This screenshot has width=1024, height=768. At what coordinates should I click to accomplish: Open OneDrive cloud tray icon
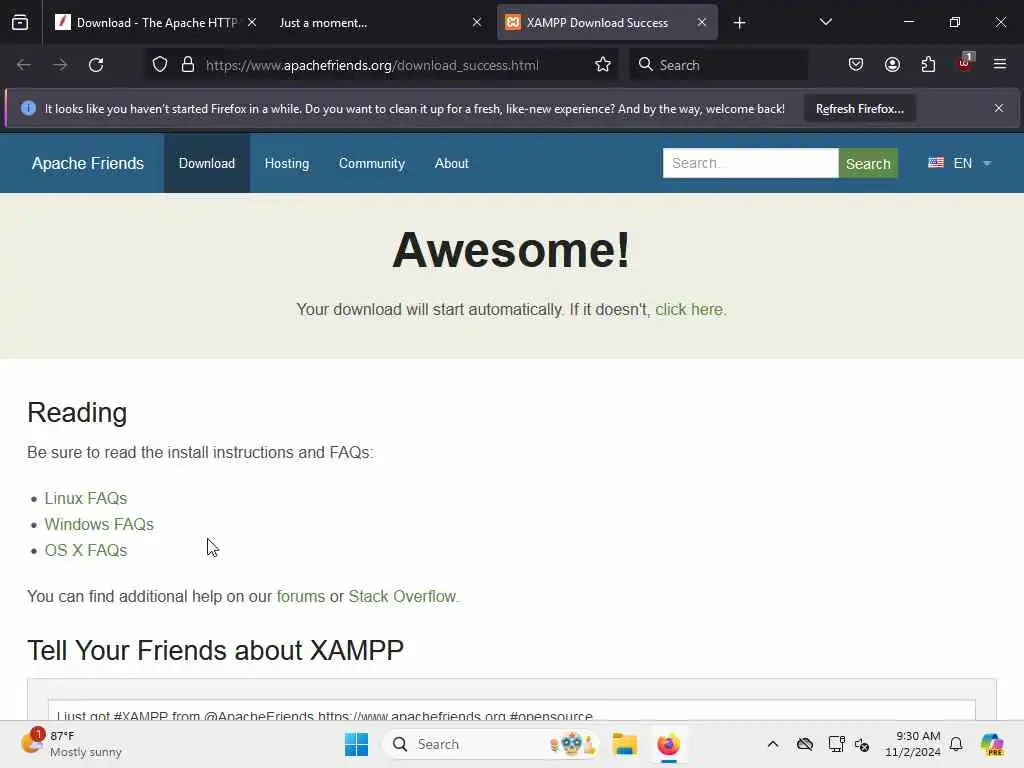pyautogui.click(x=805, y=744)
